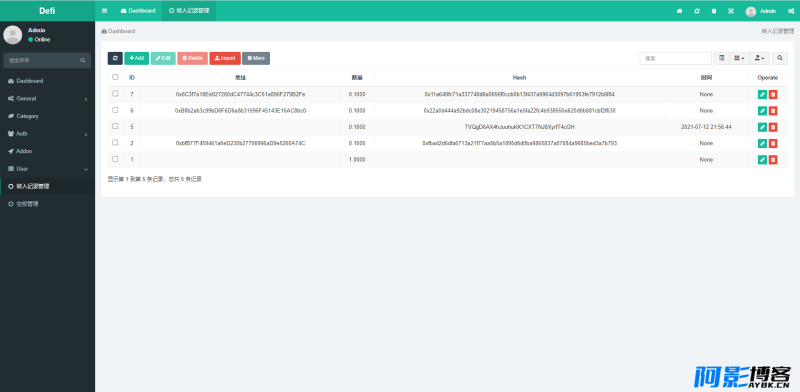Expand the General sidebar menu

(x=47, y=99)
